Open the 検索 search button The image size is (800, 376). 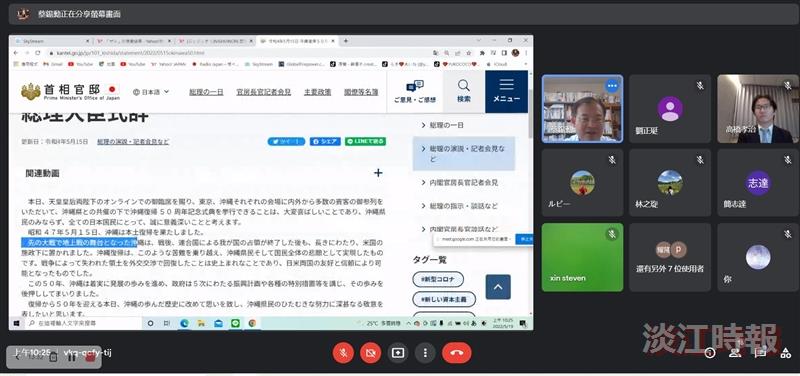tap(464, 91)
